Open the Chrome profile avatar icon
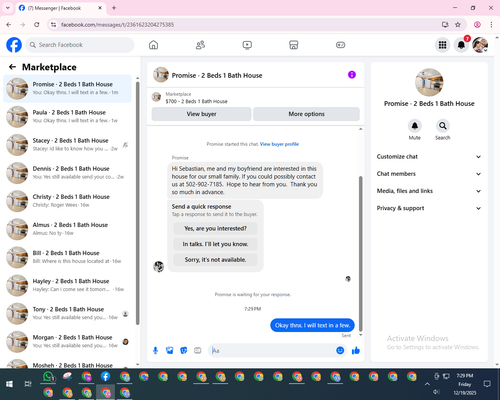Image resolution: width=500 pixels, height=400 pixels. click(477, 24)
